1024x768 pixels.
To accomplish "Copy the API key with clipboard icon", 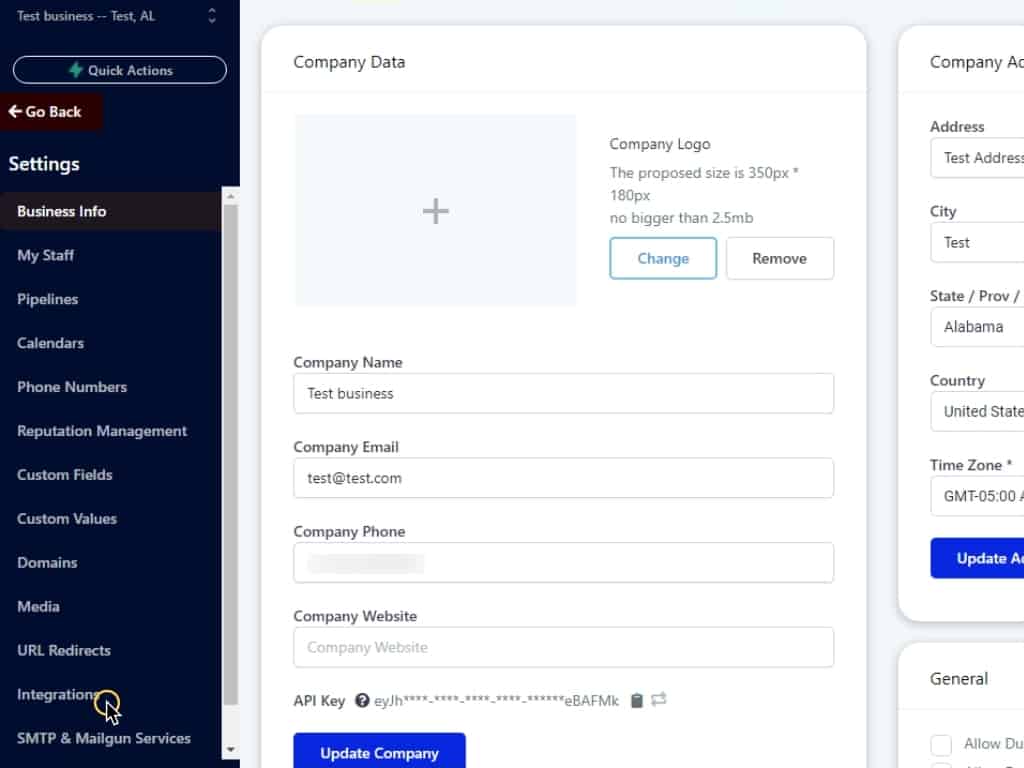I will click(x=637, y=701).
